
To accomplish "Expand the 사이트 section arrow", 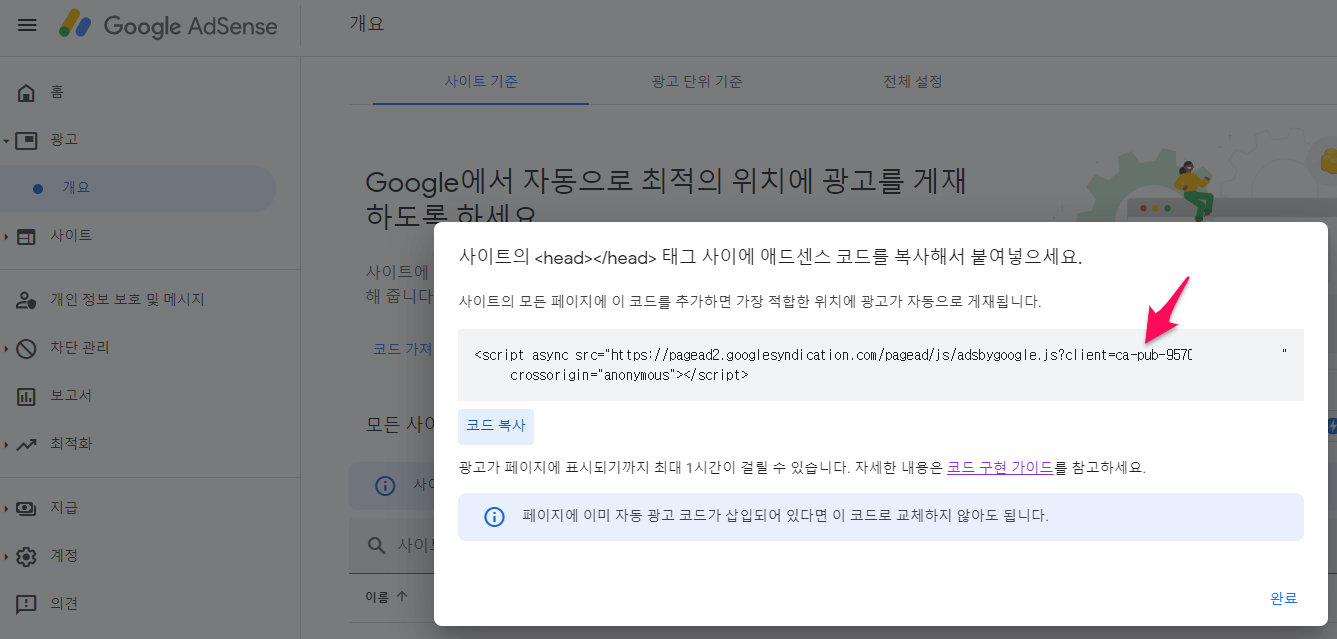I will 6,236.
